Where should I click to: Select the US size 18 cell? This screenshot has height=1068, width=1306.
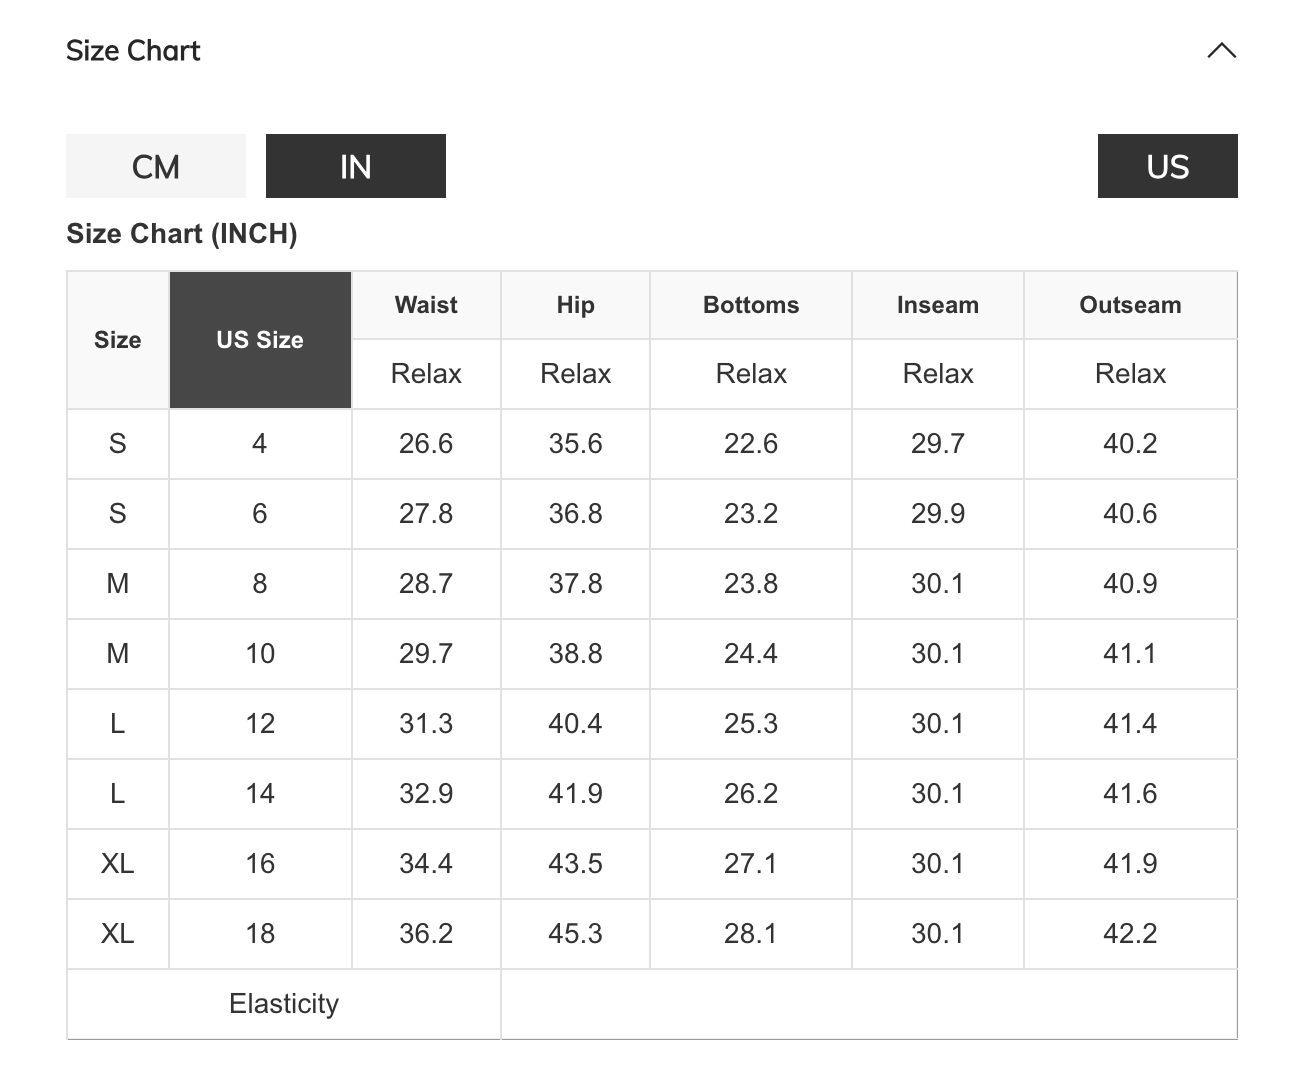(260, 934)
